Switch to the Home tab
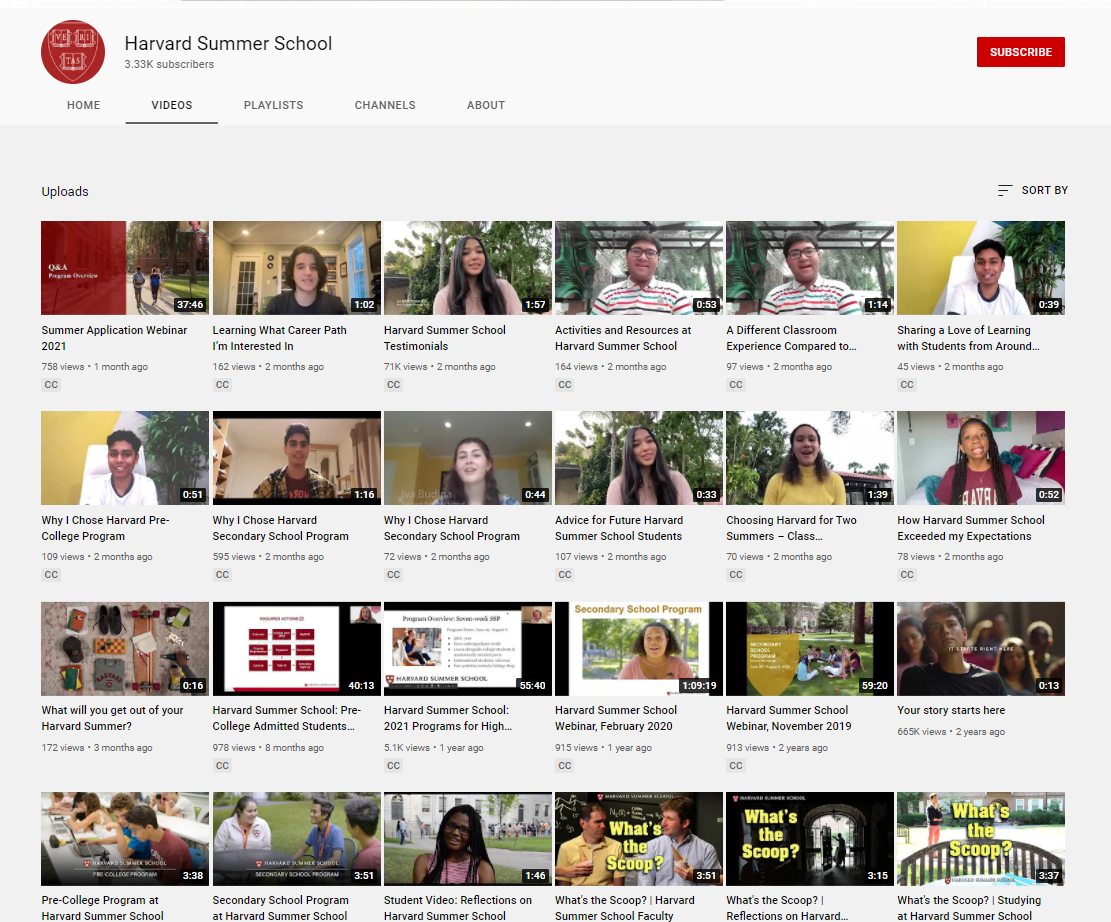Viewport: 1111px width, 922px height. (x=84, y=105)
